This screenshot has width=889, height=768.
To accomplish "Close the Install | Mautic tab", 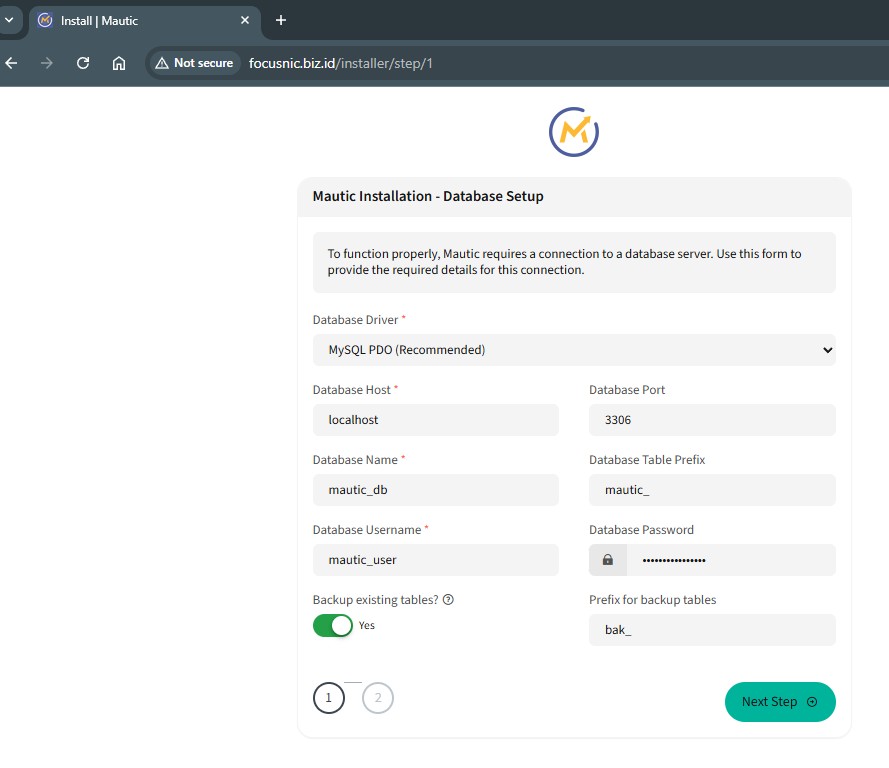I will [x=245, y=20].
